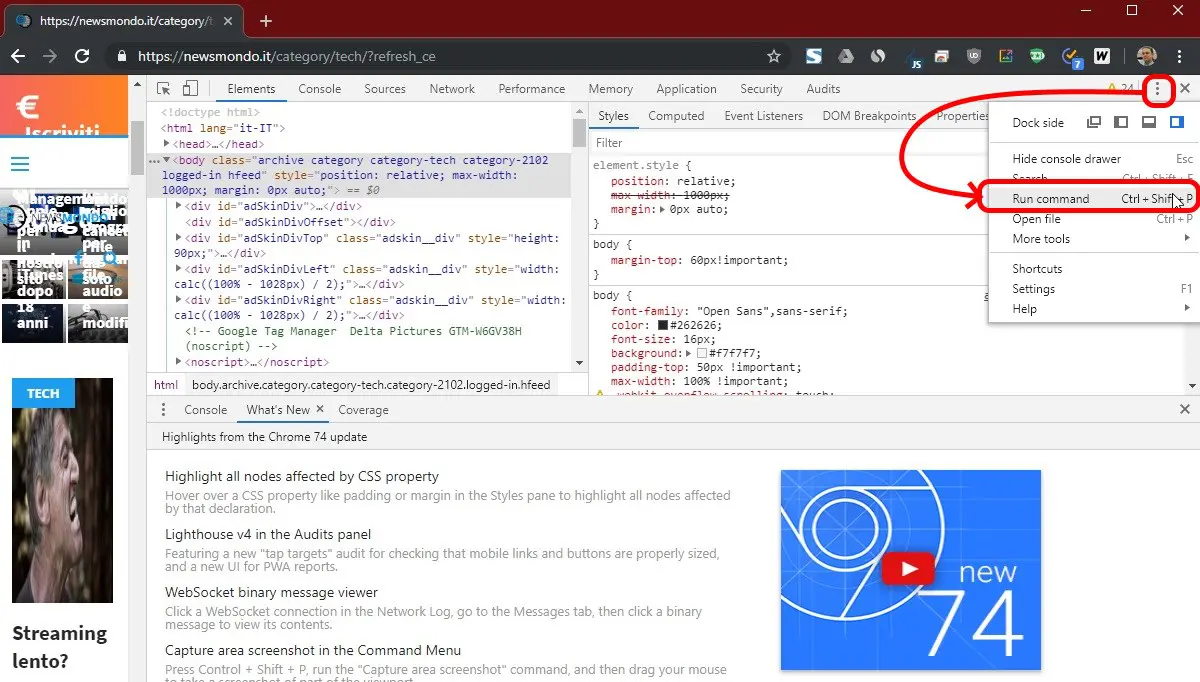This screenshot has width=1200, height=682.
Task: Expand the adSkinDivTop div node
Action: [179, 238]
